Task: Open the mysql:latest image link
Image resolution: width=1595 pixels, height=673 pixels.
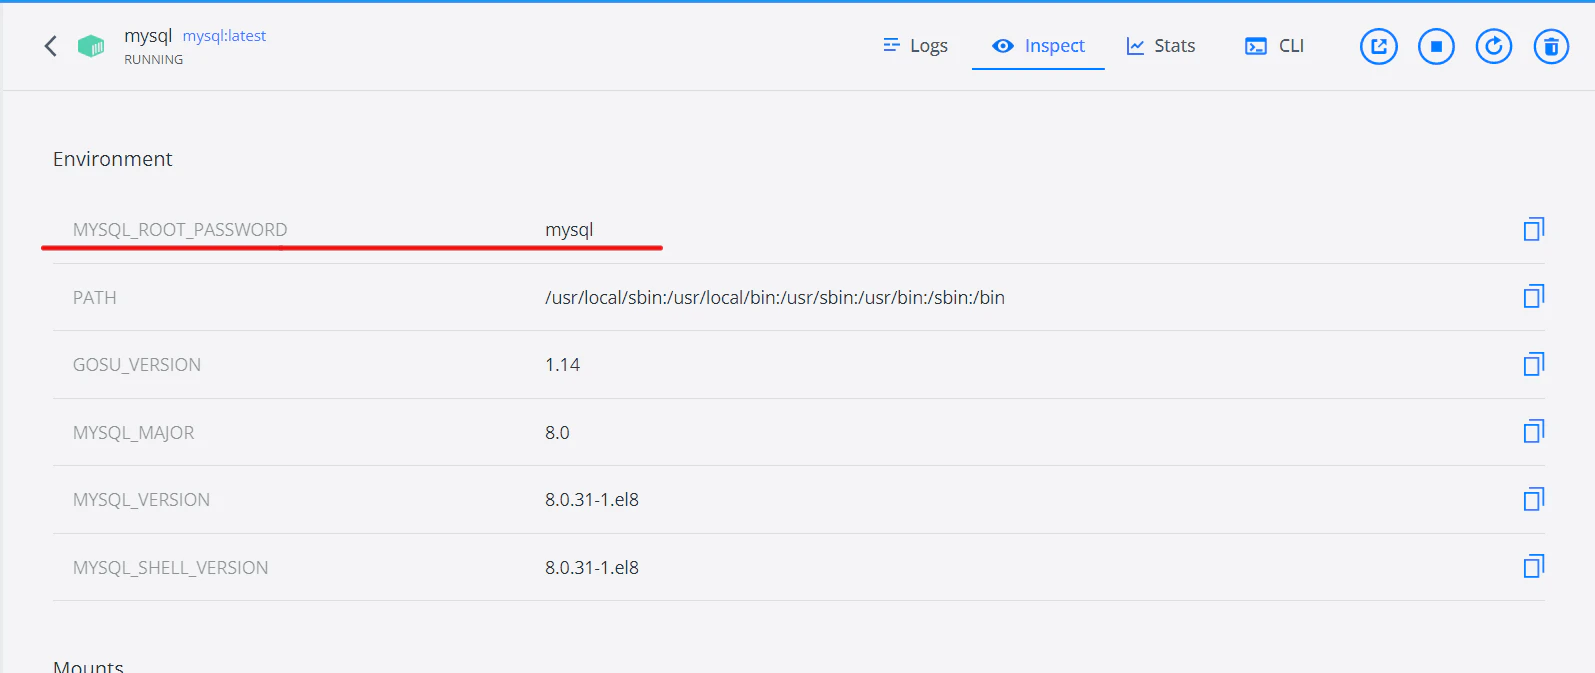Action: pyautogui.click(x=224, y=36)
